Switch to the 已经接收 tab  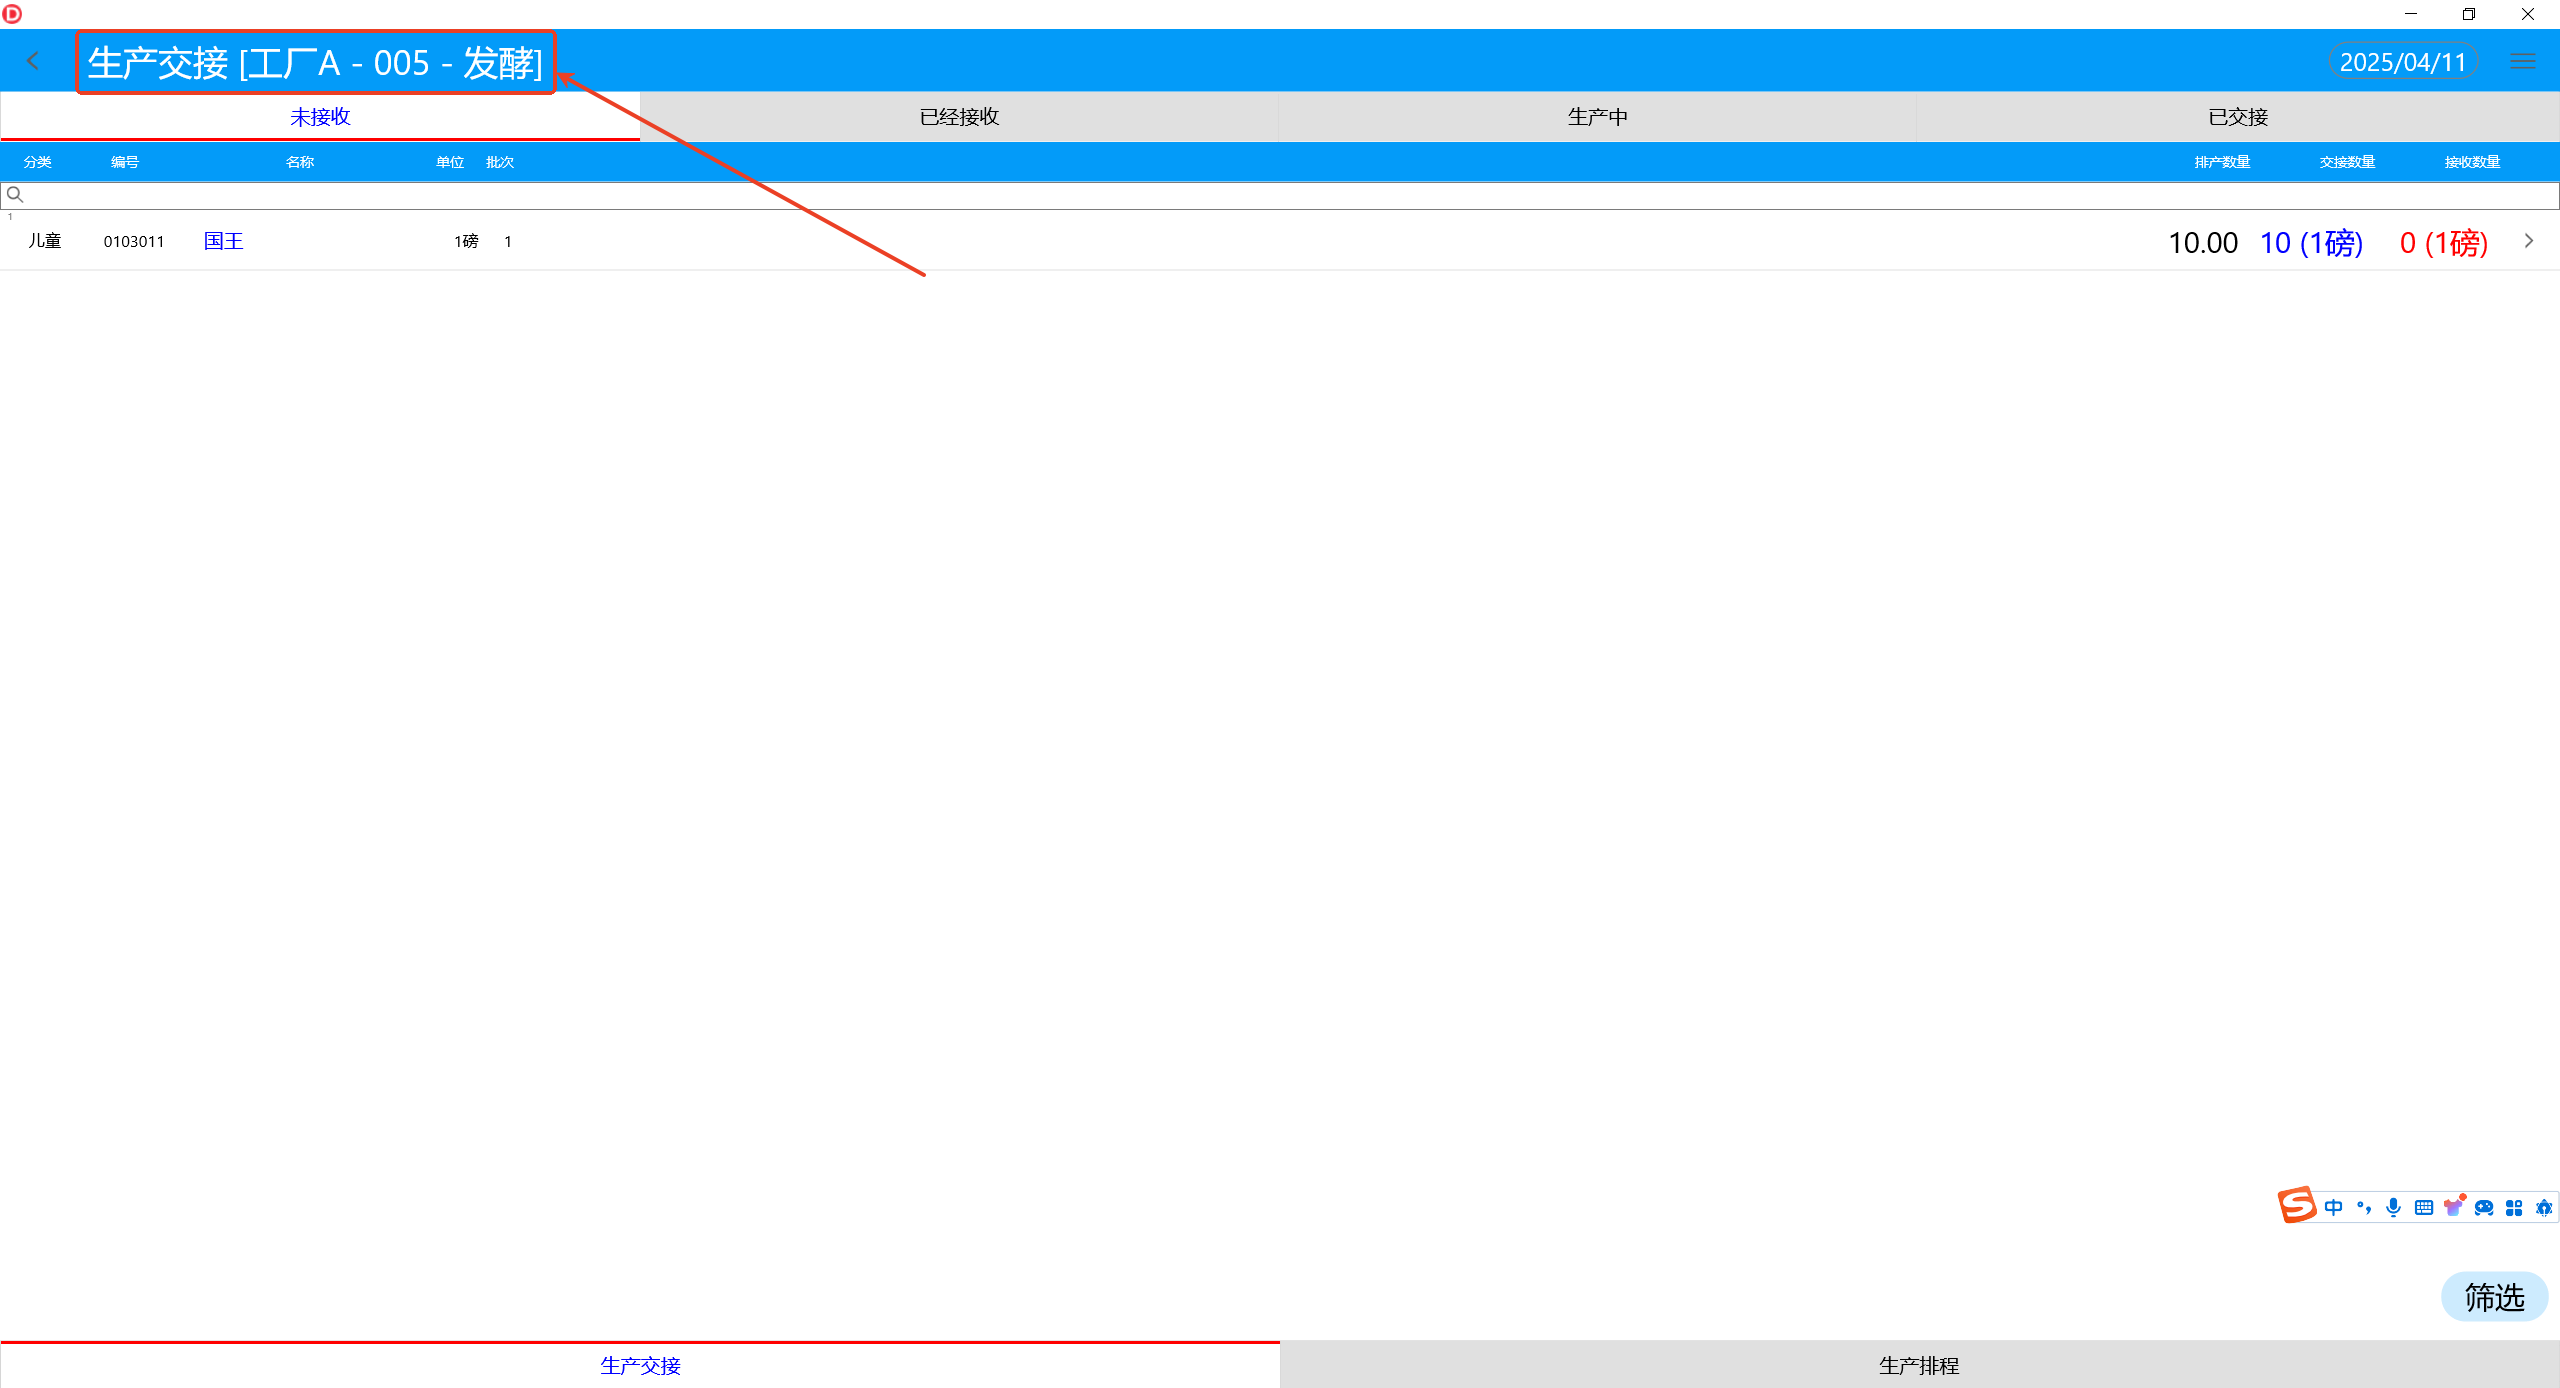pos(959,117)
